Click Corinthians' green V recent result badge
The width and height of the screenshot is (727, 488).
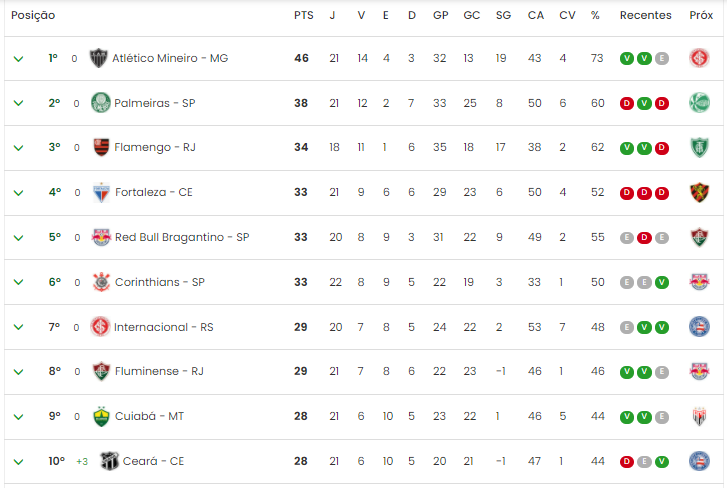662,283
